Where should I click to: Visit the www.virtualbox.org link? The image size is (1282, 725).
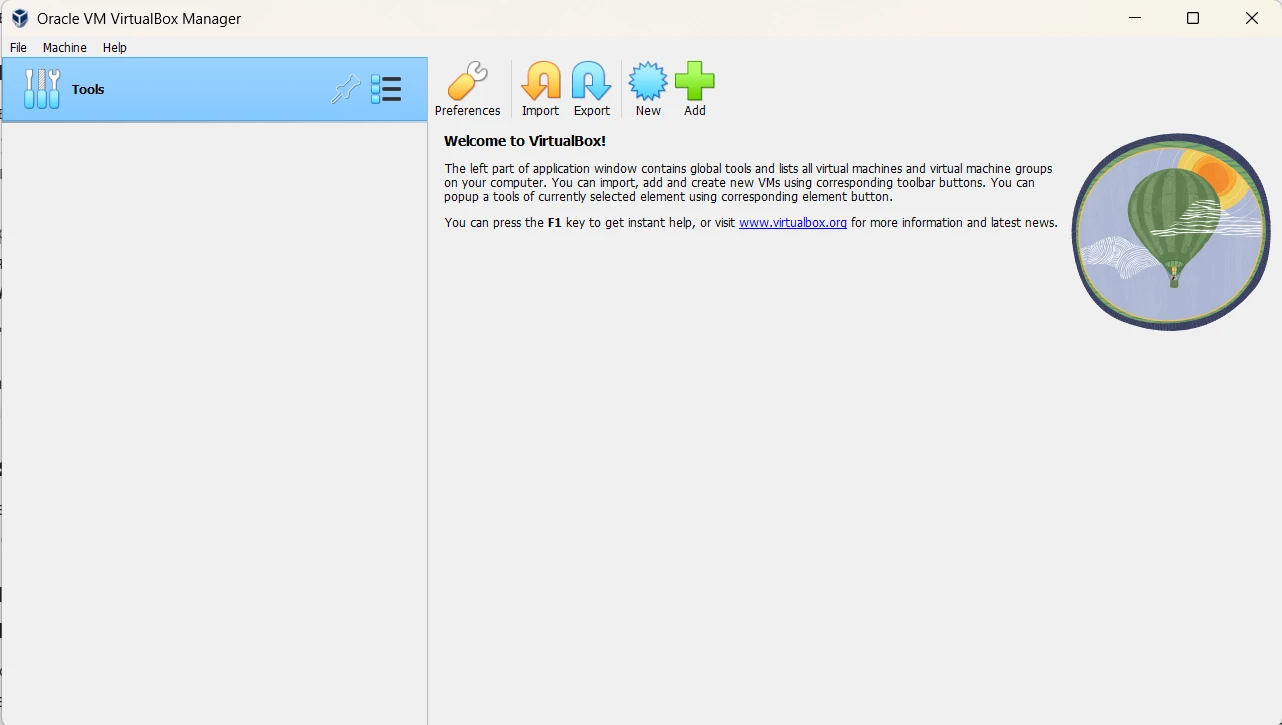coord(792,223)
